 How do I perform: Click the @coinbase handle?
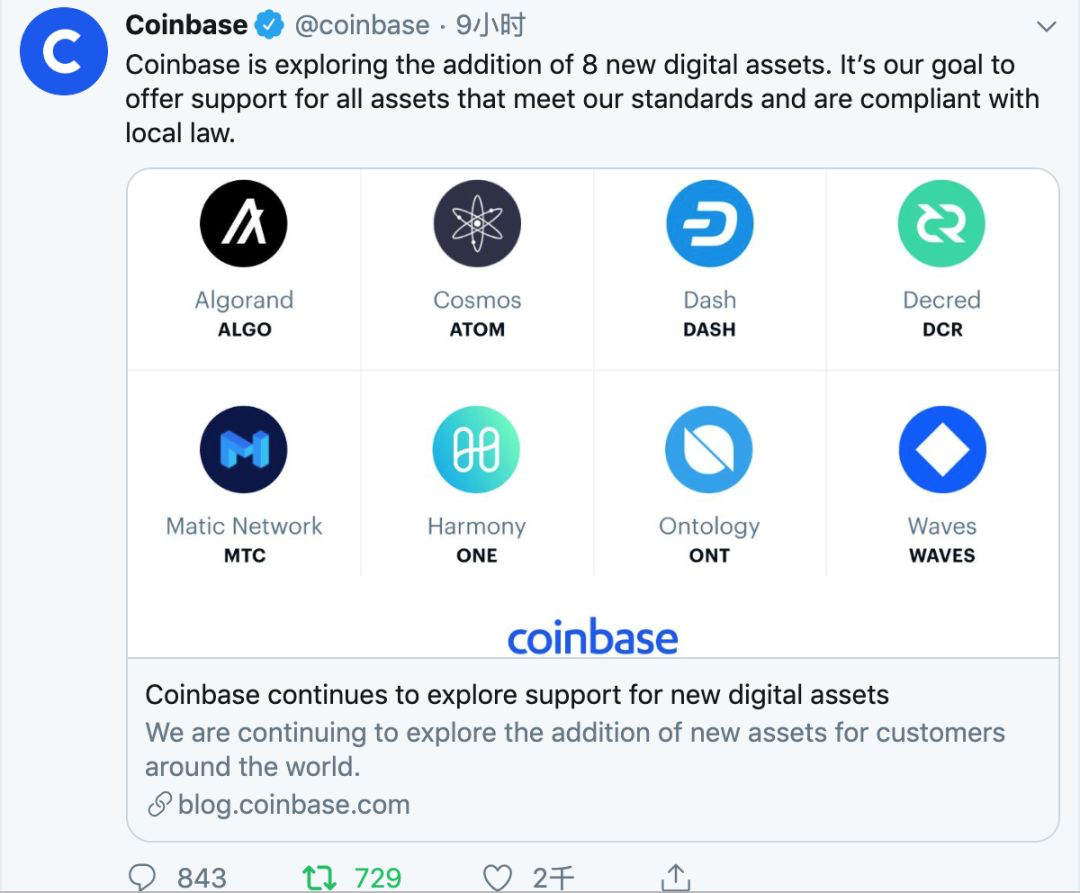point(362,25)
